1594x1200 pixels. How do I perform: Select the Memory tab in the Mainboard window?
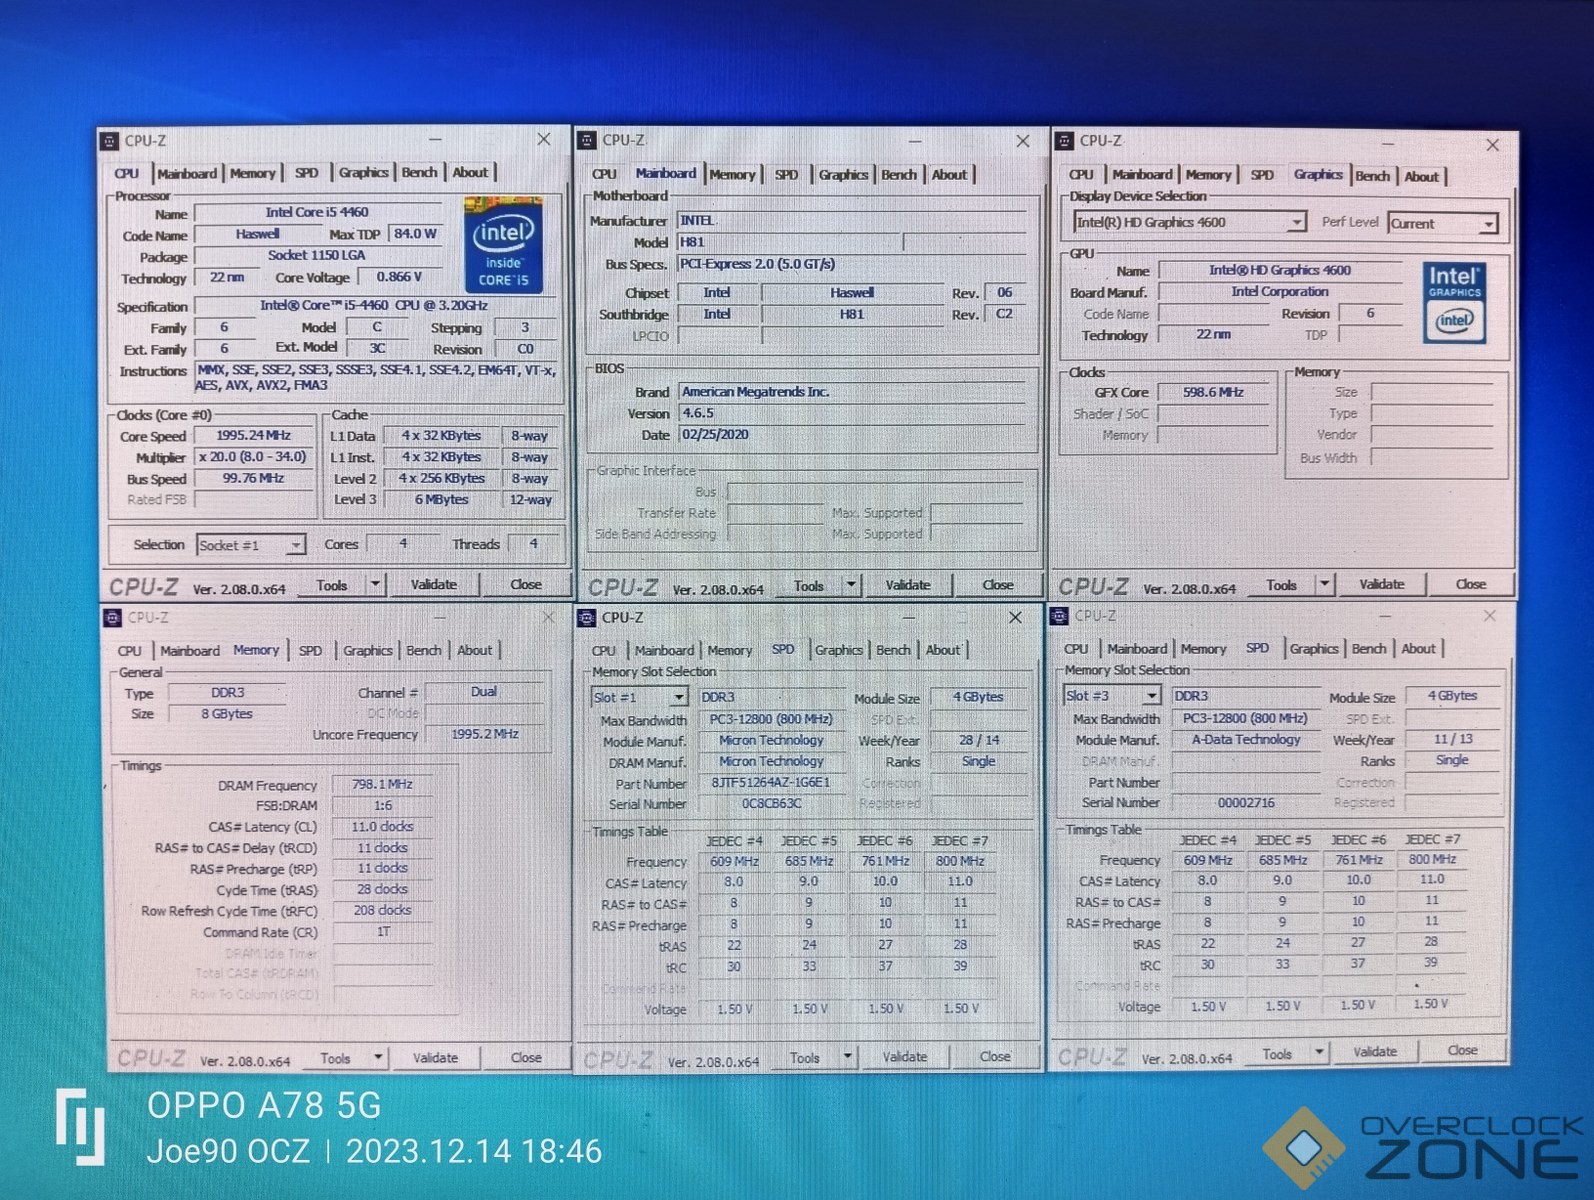click(732, 174)
